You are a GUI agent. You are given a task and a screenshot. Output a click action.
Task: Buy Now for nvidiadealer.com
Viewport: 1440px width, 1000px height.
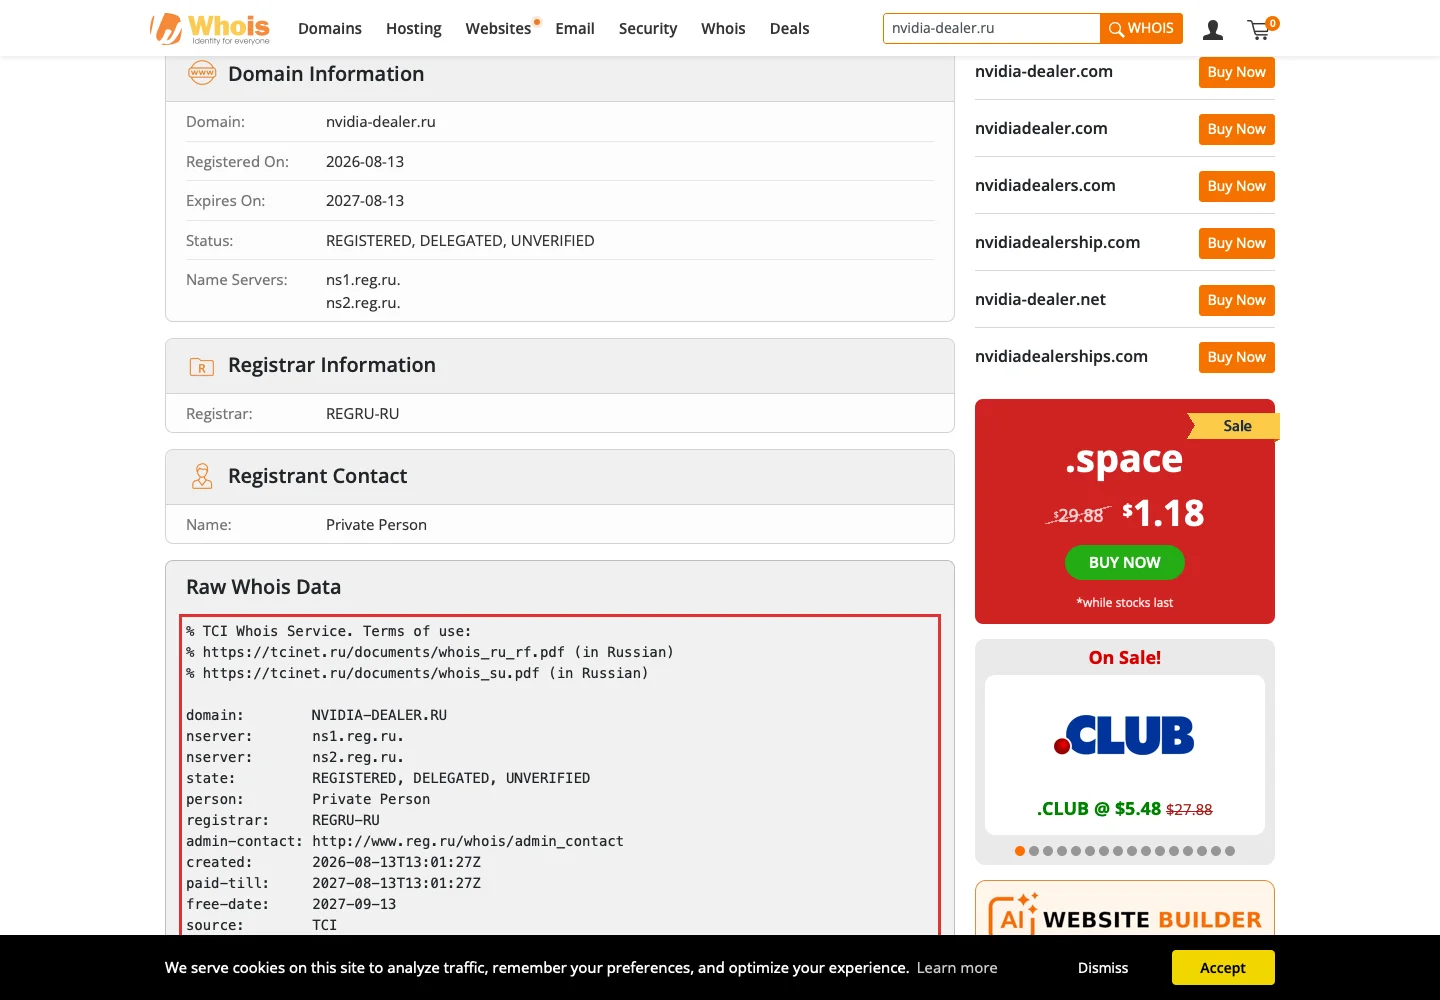(x=1237, y=129)
